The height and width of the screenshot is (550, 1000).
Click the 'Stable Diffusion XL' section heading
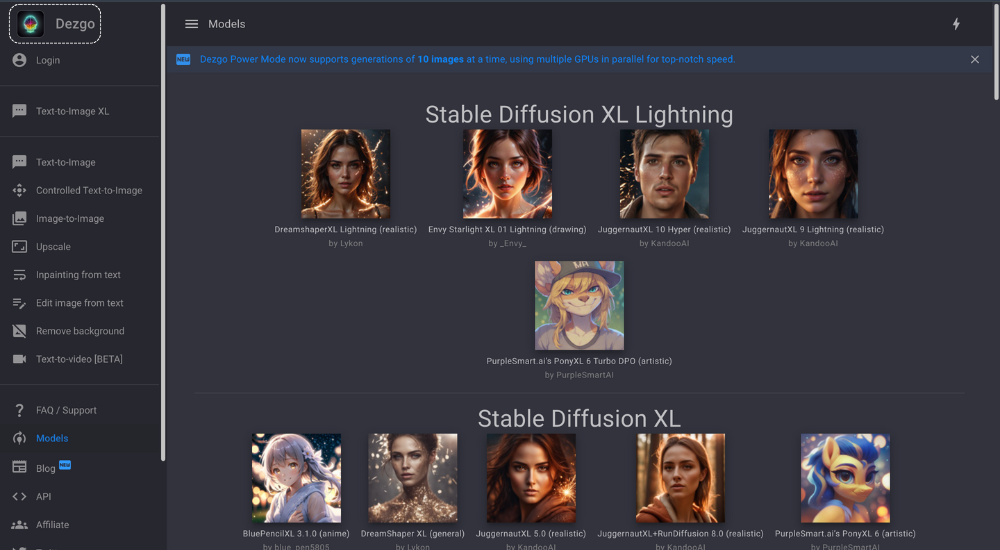click(x=579, y=419)
